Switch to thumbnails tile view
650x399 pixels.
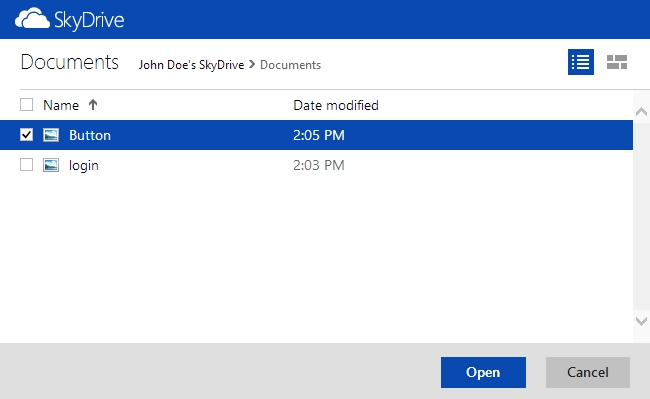[x=617, y=62]
